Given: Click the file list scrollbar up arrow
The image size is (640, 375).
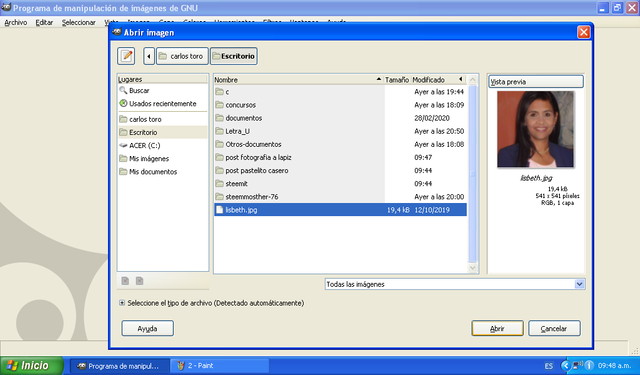Looking at the screenshot, I should click(473, 80).
